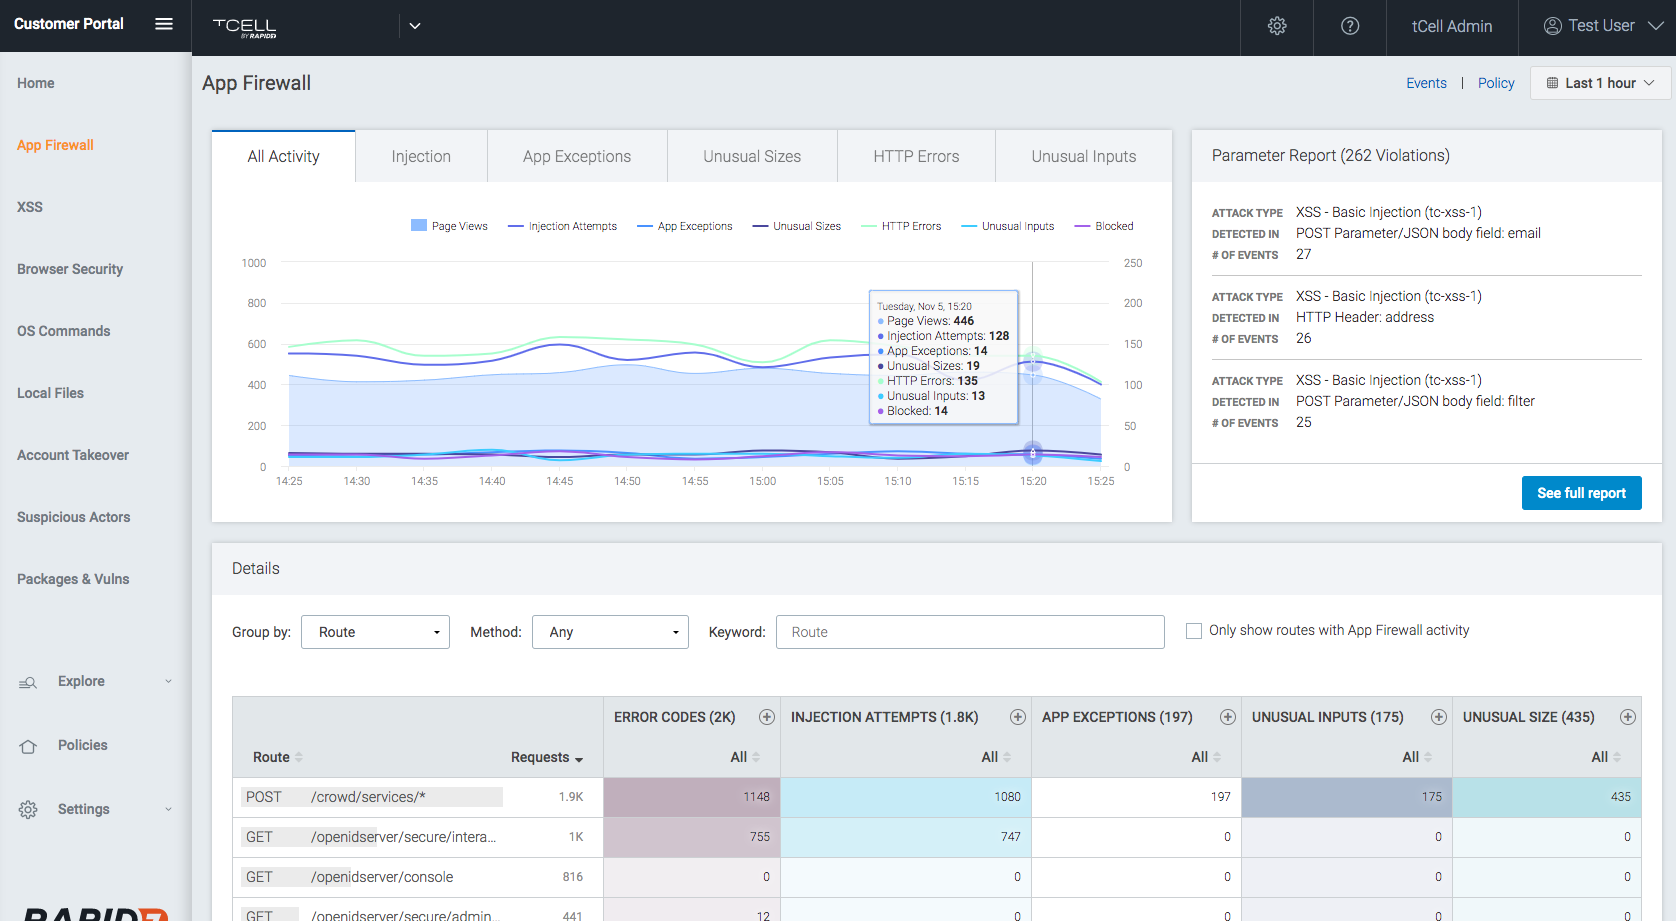The height and width of the screenshot is (921, 1676).
Task: Toggle Blocked legend series
Action: coord(1104,226)
